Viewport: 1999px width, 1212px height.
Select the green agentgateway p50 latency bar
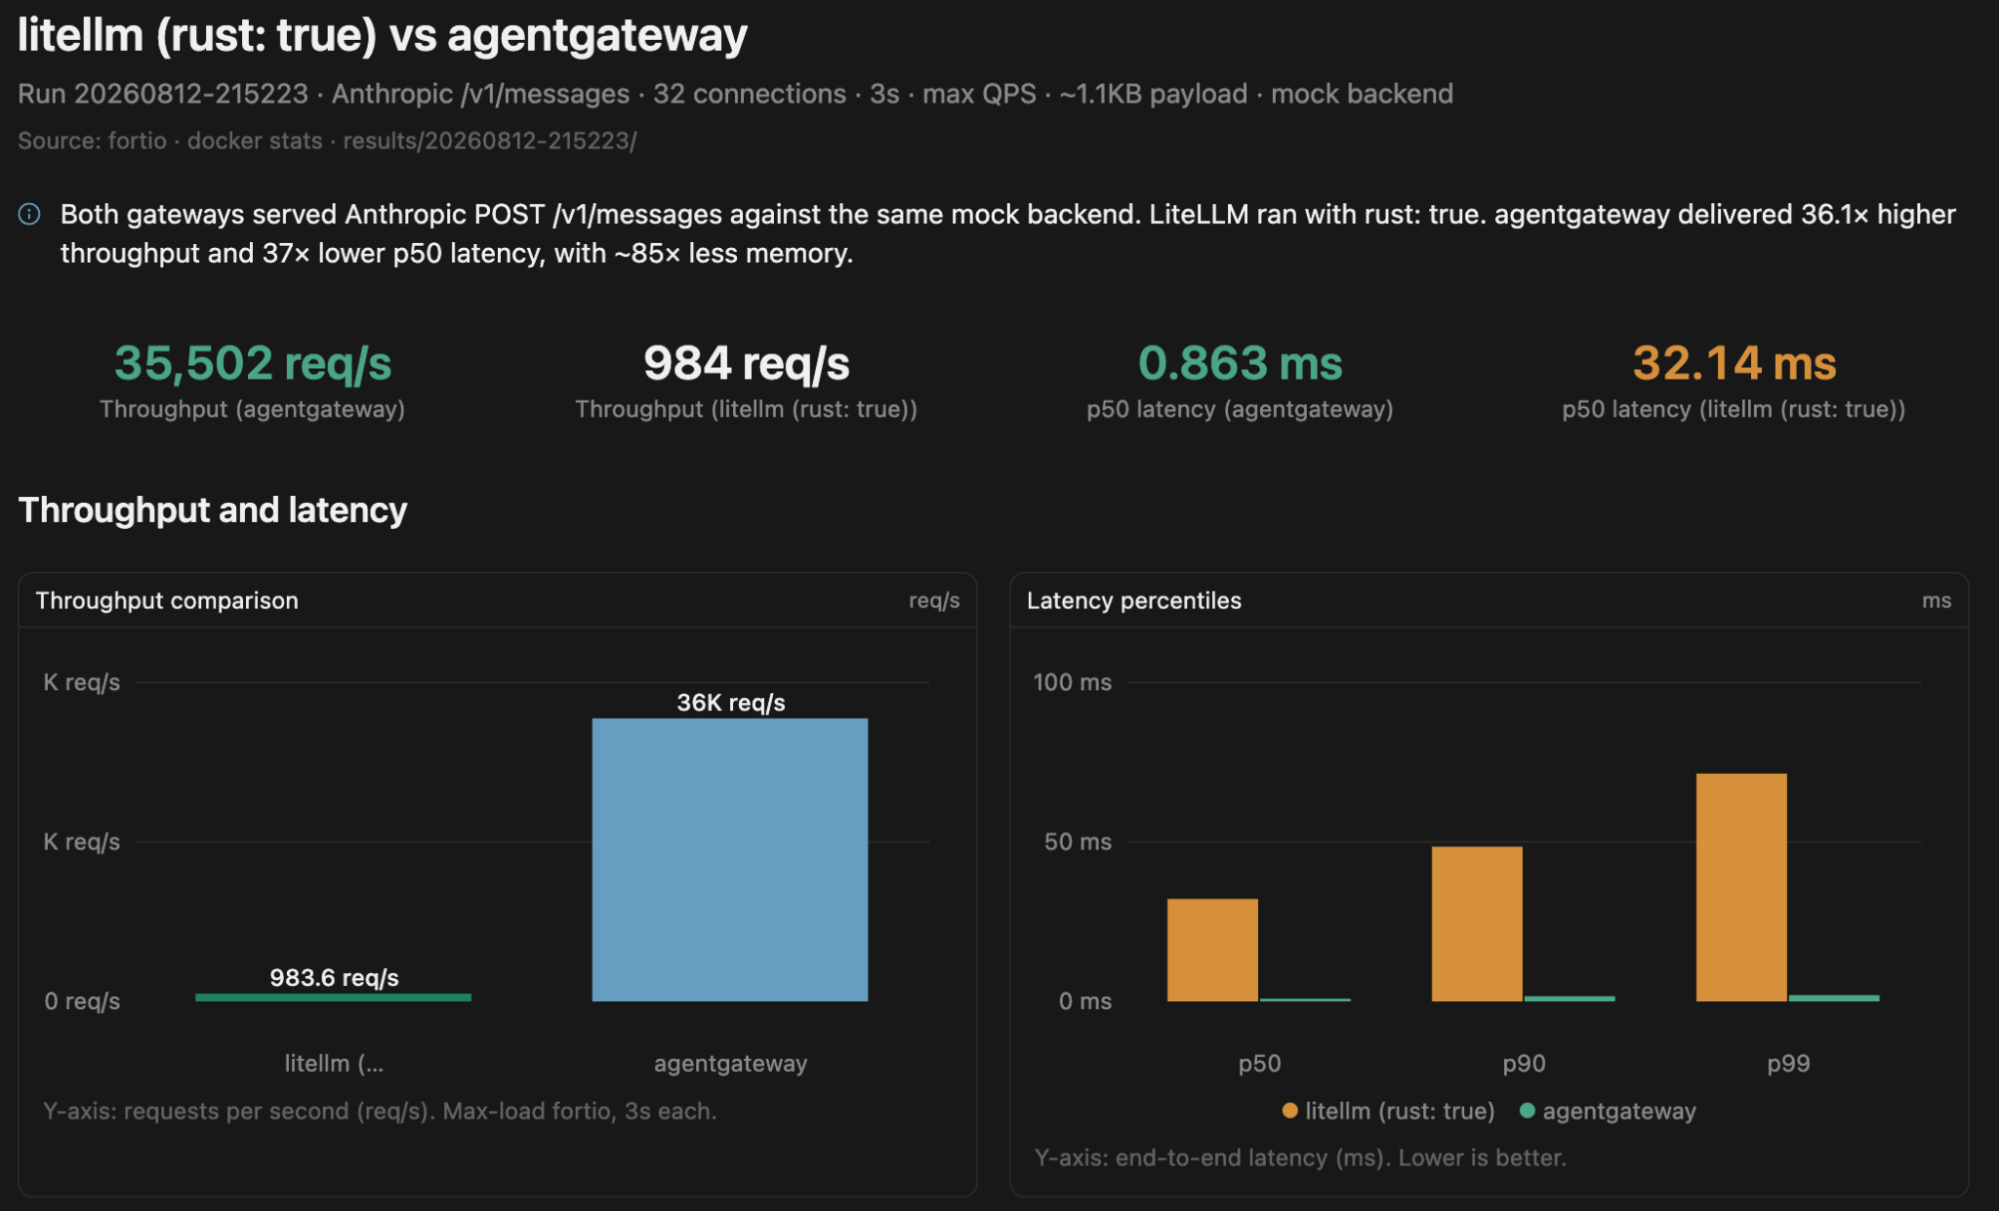click(1305, 999)
